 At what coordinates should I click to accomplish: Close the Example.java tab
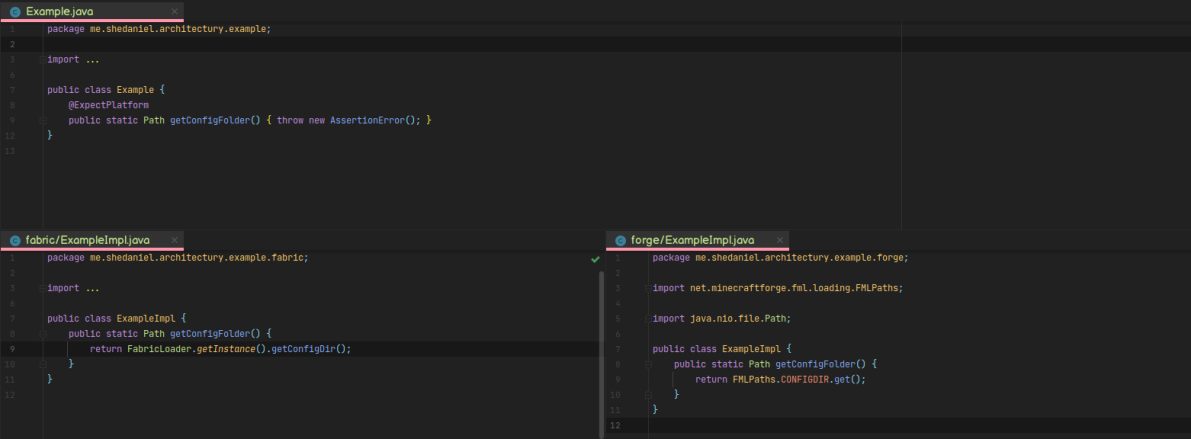(175, 12)
